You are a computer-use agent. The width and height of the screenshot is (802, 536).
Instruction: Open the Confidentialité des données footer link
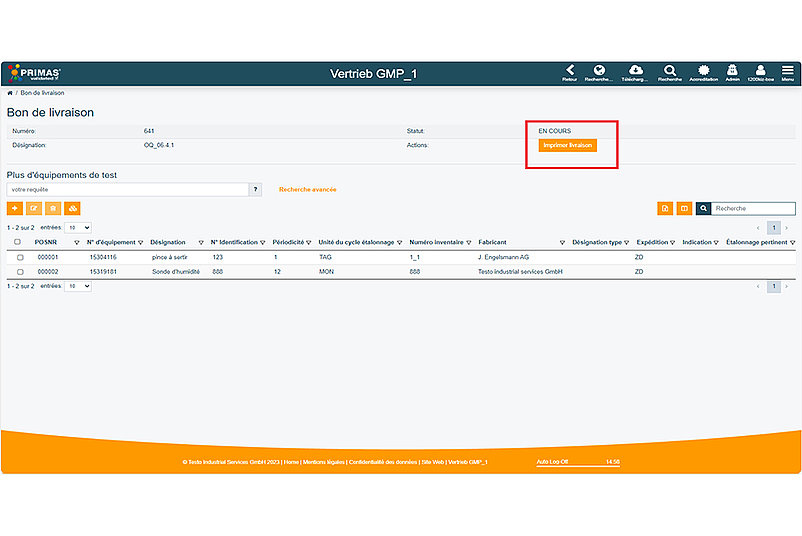pyautogui.click(x=383, y=462)
